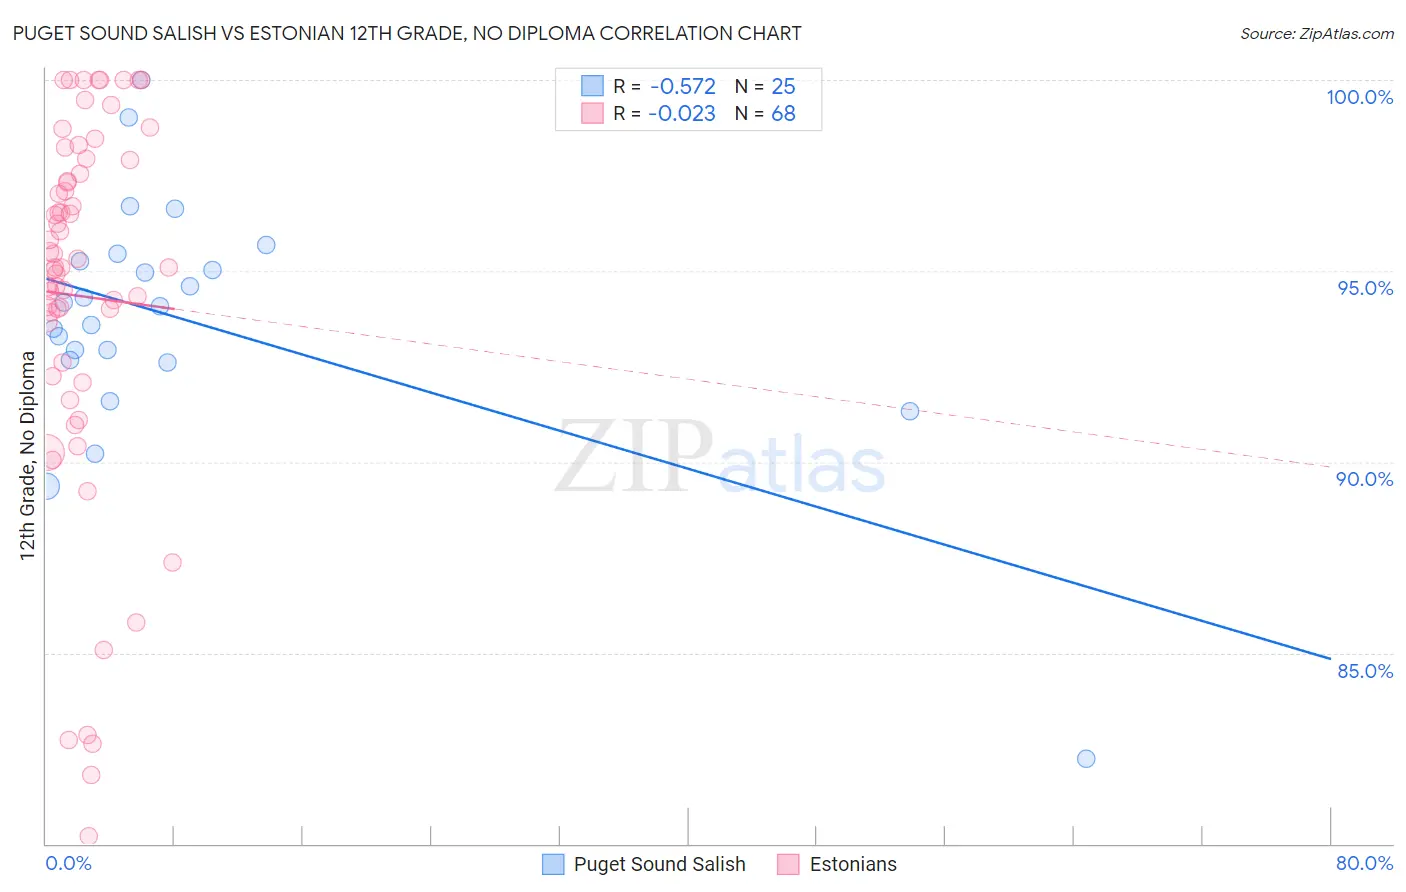Click the 100.0% y-axis label

(x=1359, y=97)
